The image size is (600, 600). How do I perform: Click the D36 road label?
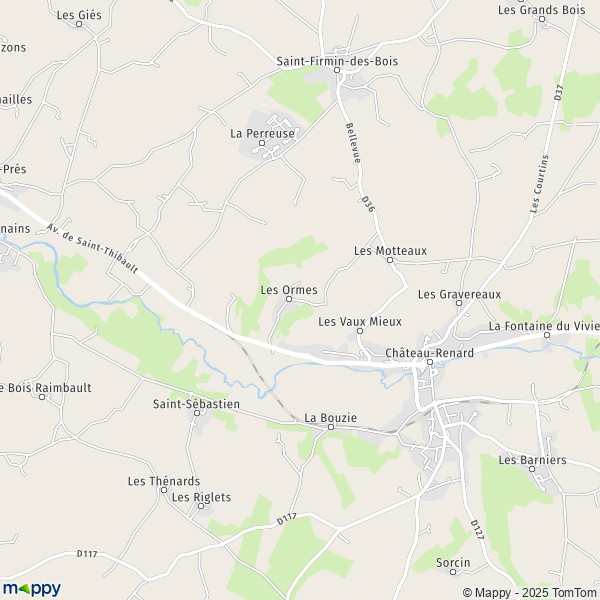[x=367, y=204]
